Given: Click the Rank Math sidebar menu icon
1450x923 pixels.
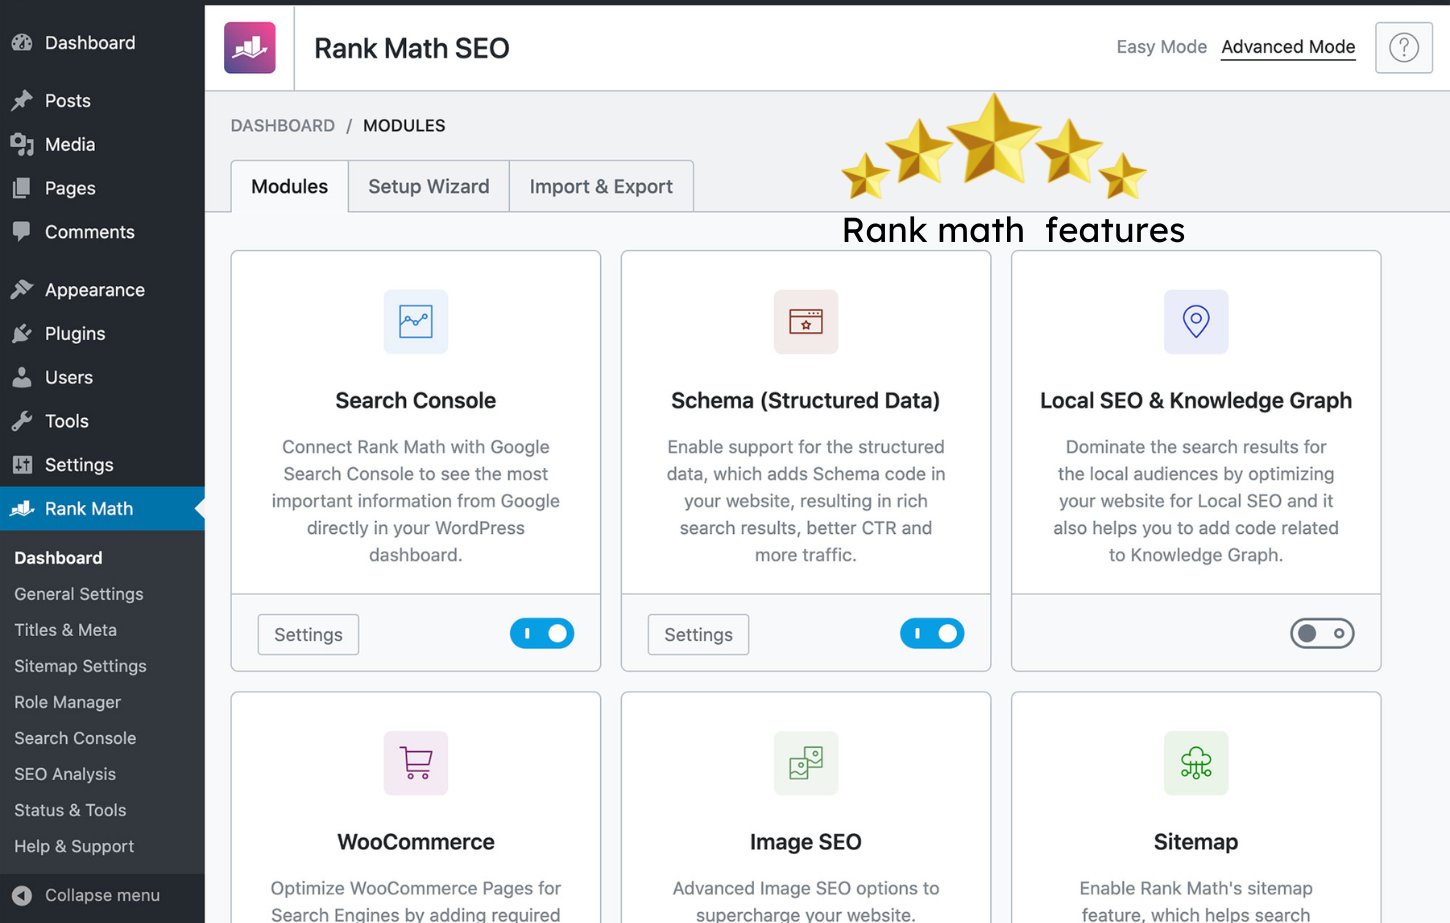Looking at the screenshot, I should (22, 508).
